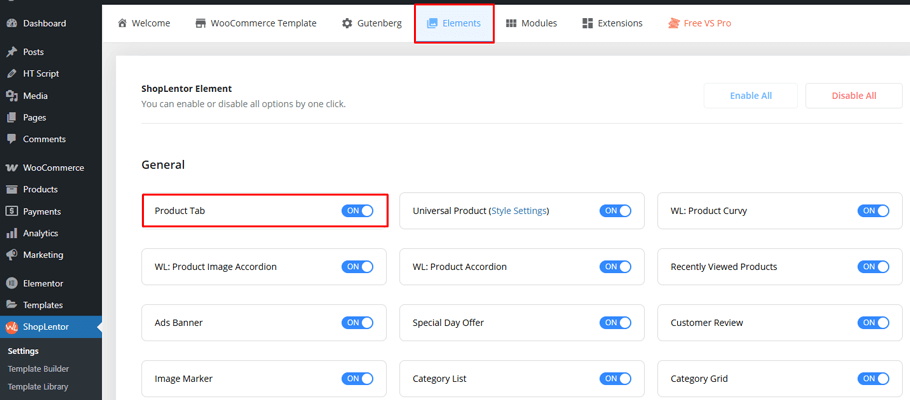Select the Elements tab
The height and width of the screenshot is (400, 910).
pos(454,23)
